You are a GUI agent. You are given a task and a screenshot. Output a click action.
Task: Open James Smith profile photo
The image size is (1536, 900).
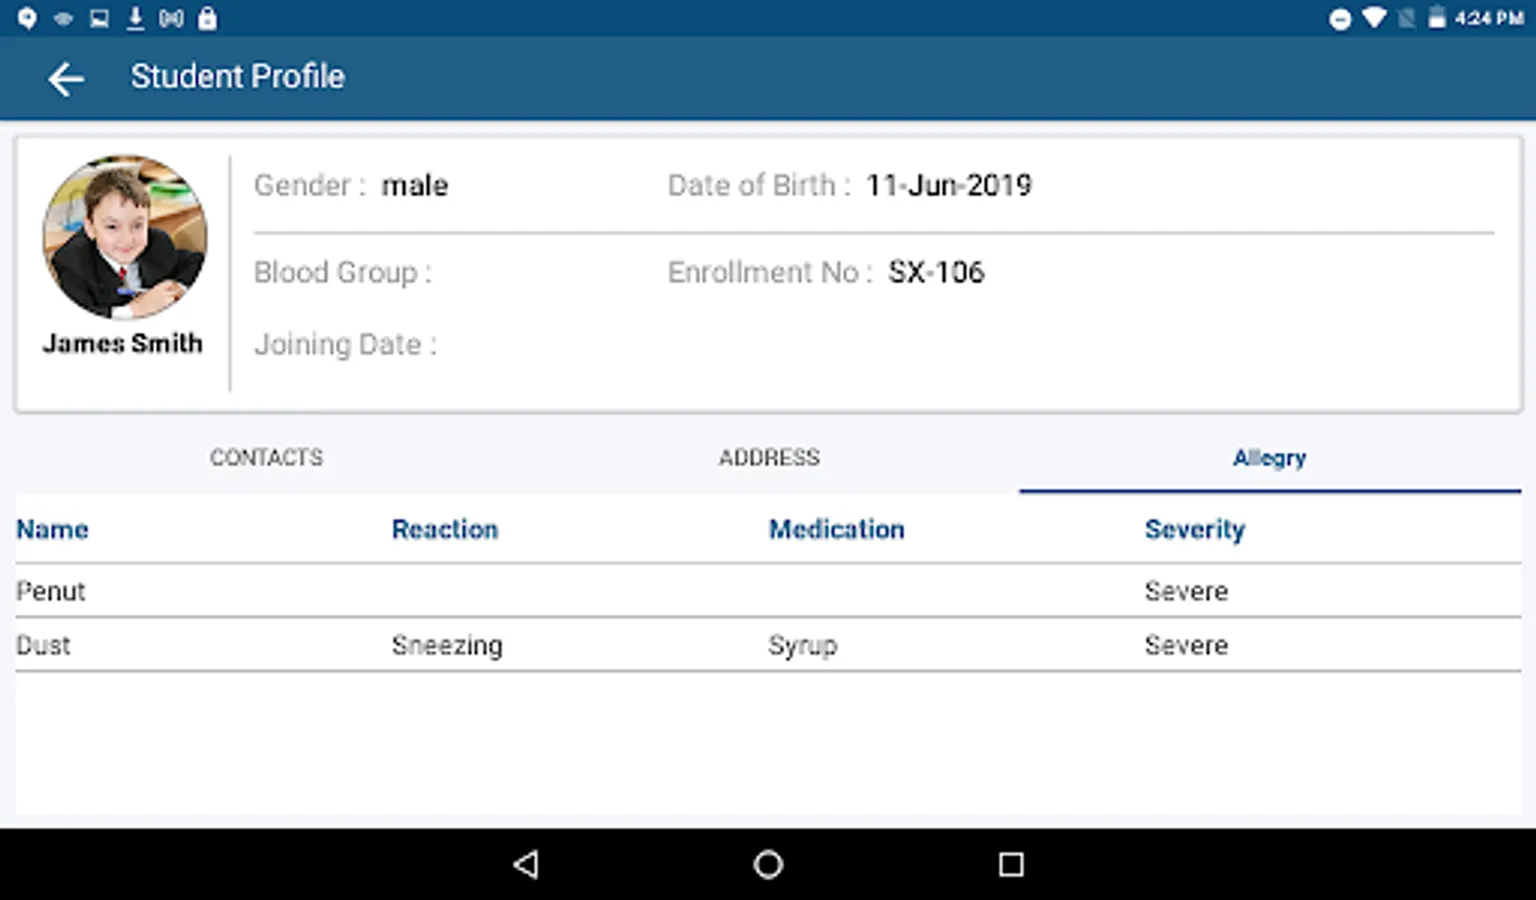click(125, 236)
